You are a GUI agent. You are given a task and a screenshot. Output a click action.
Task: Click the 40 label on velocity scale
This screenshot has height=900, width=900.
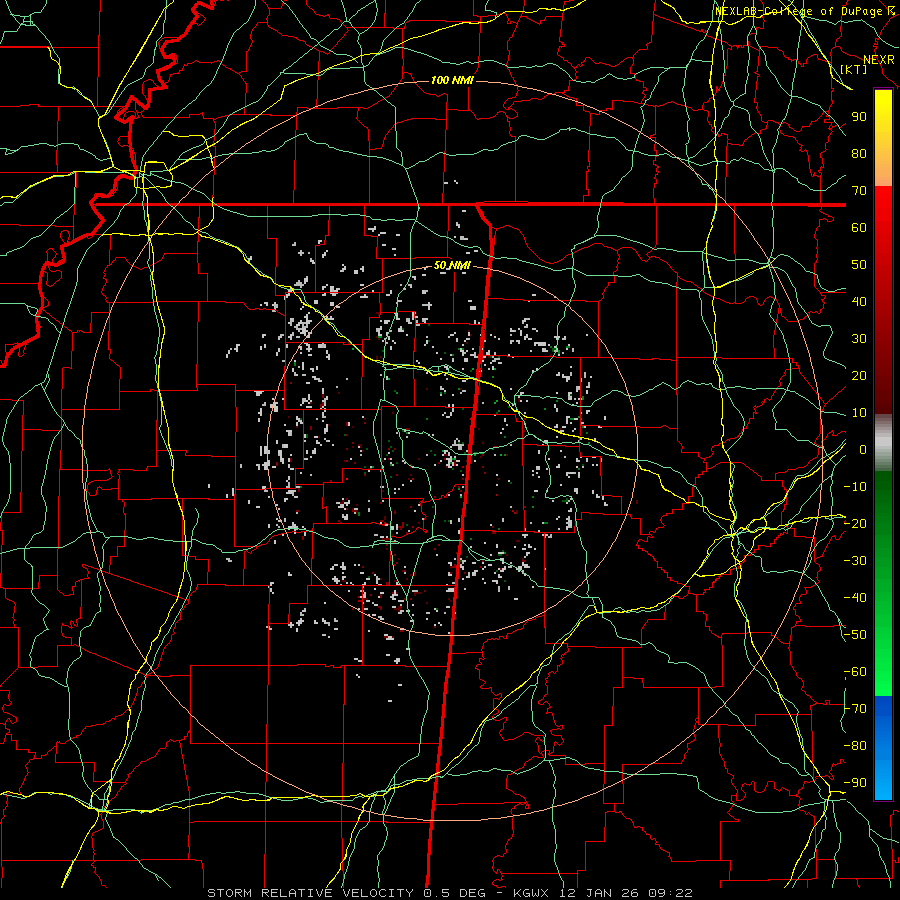pos(859,301)
